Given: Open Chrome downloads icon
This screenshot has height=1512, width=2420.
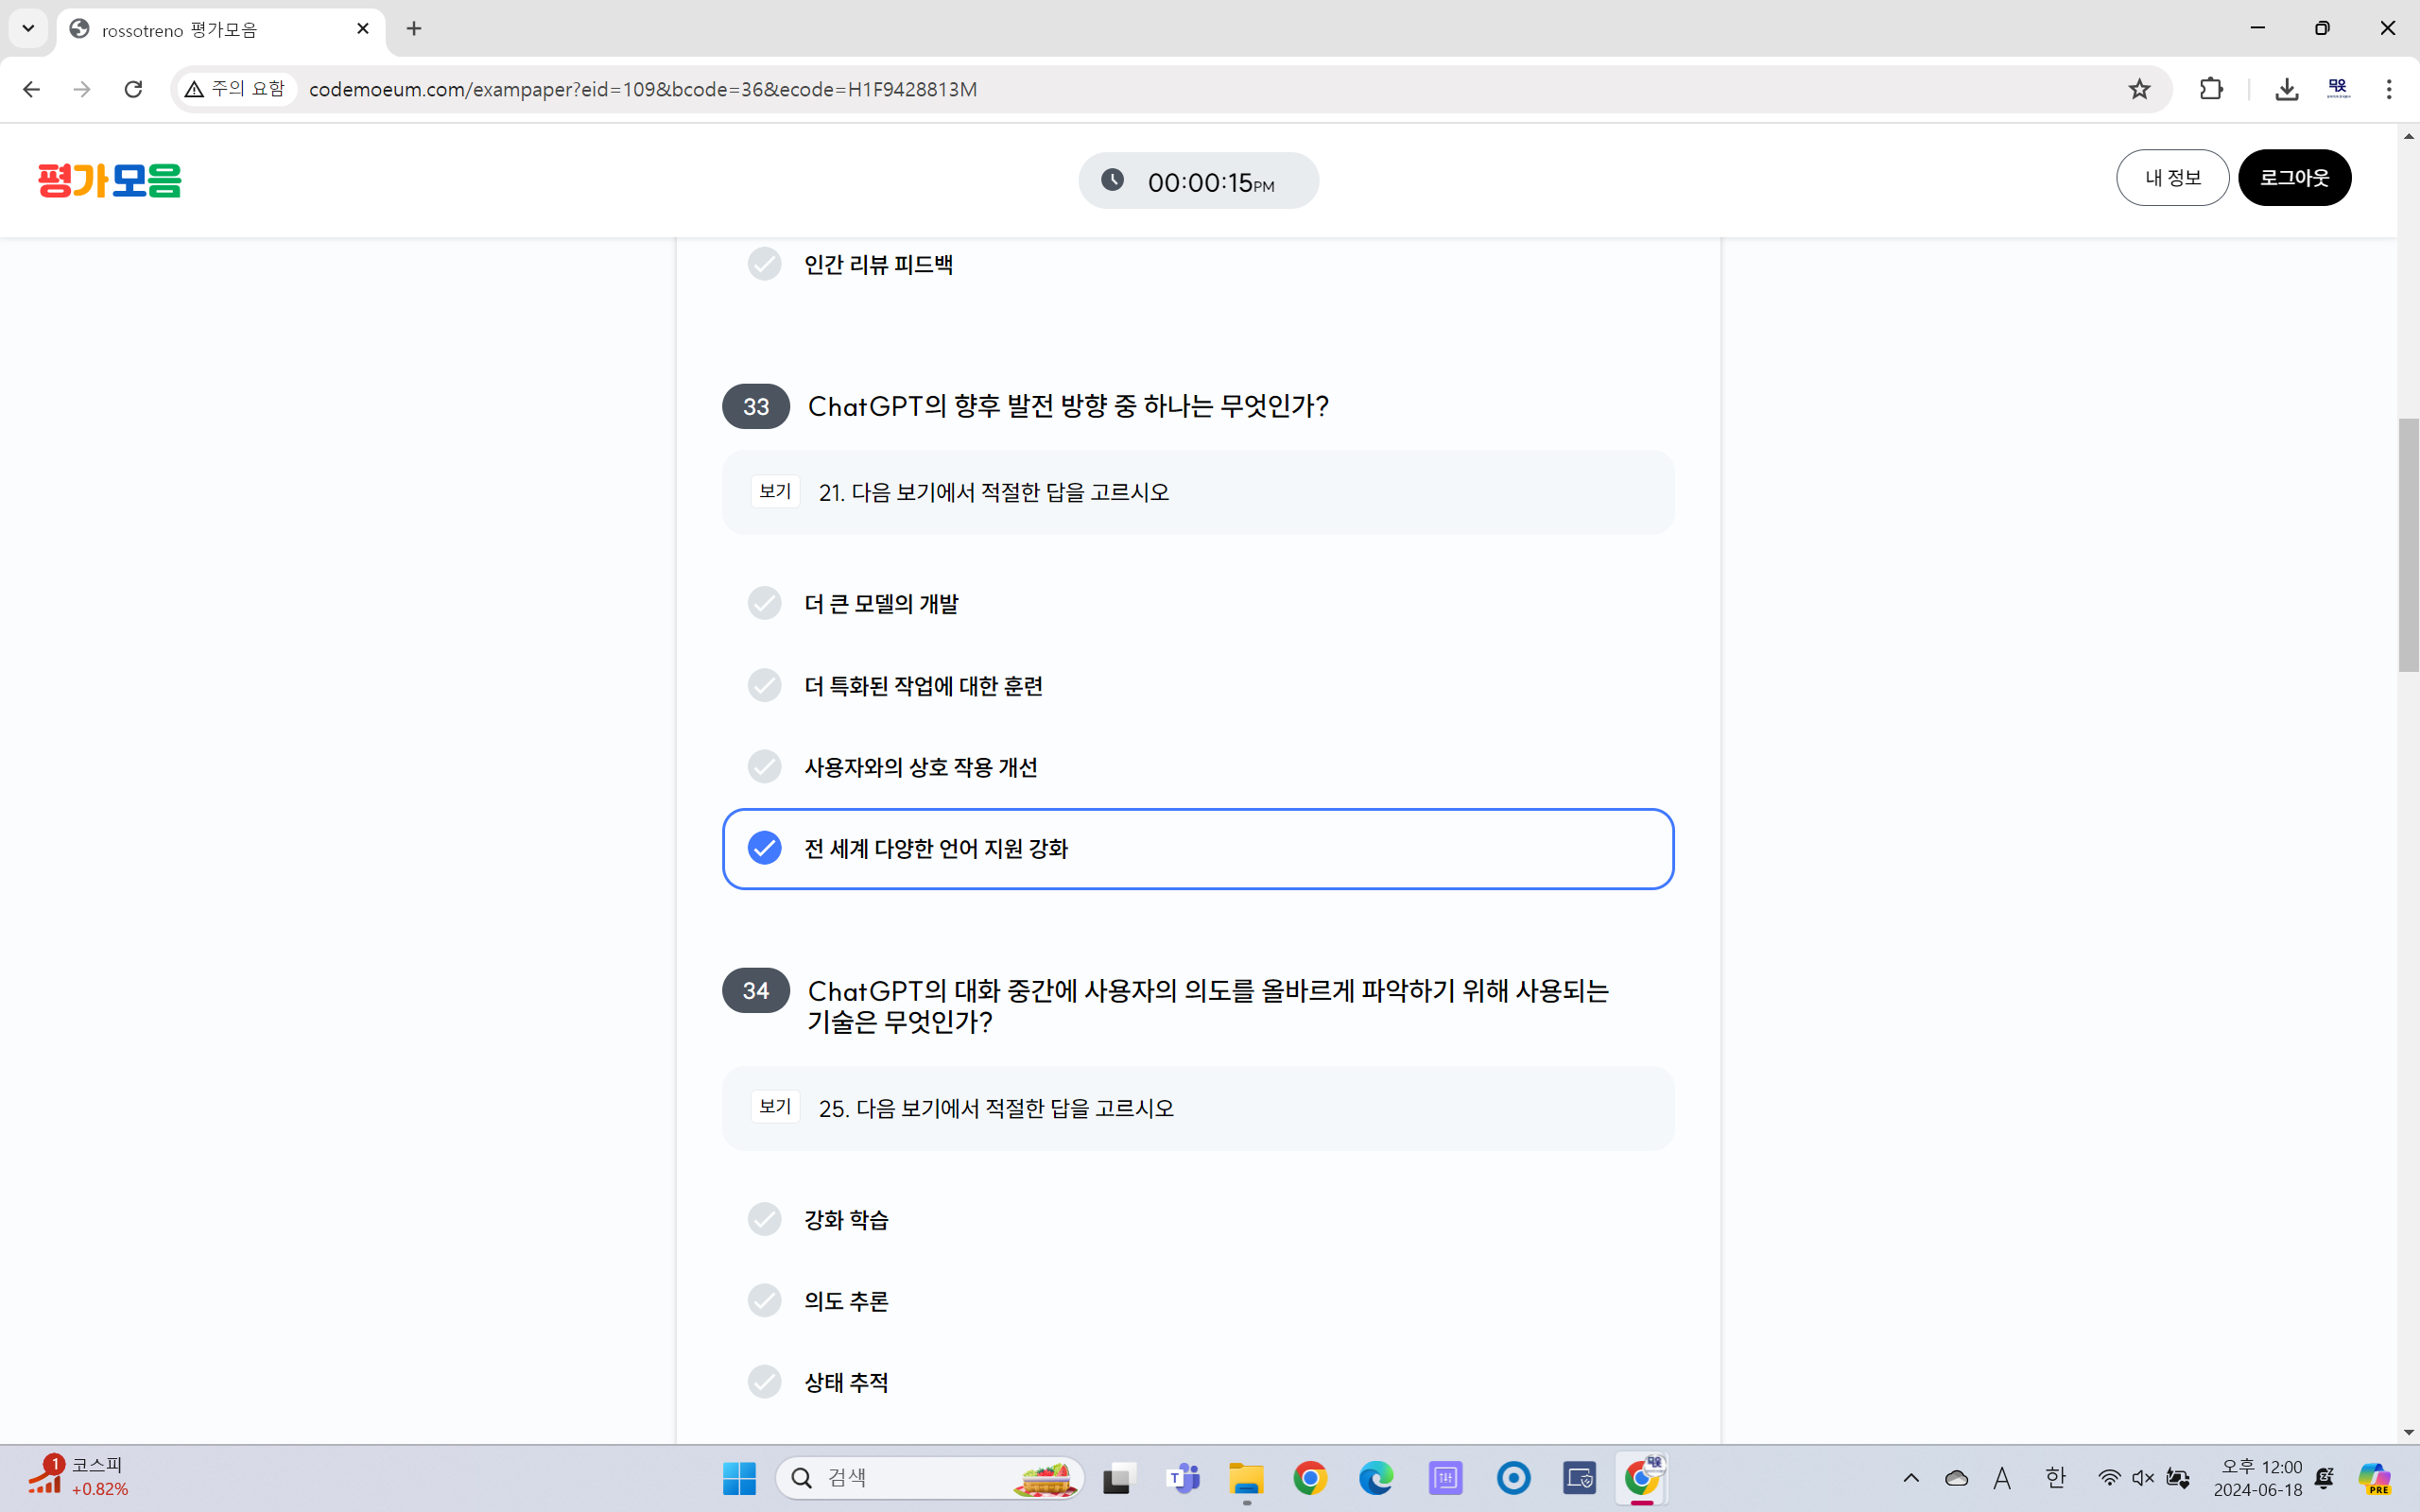Looking at the screenshot, I should (2286, 89).
